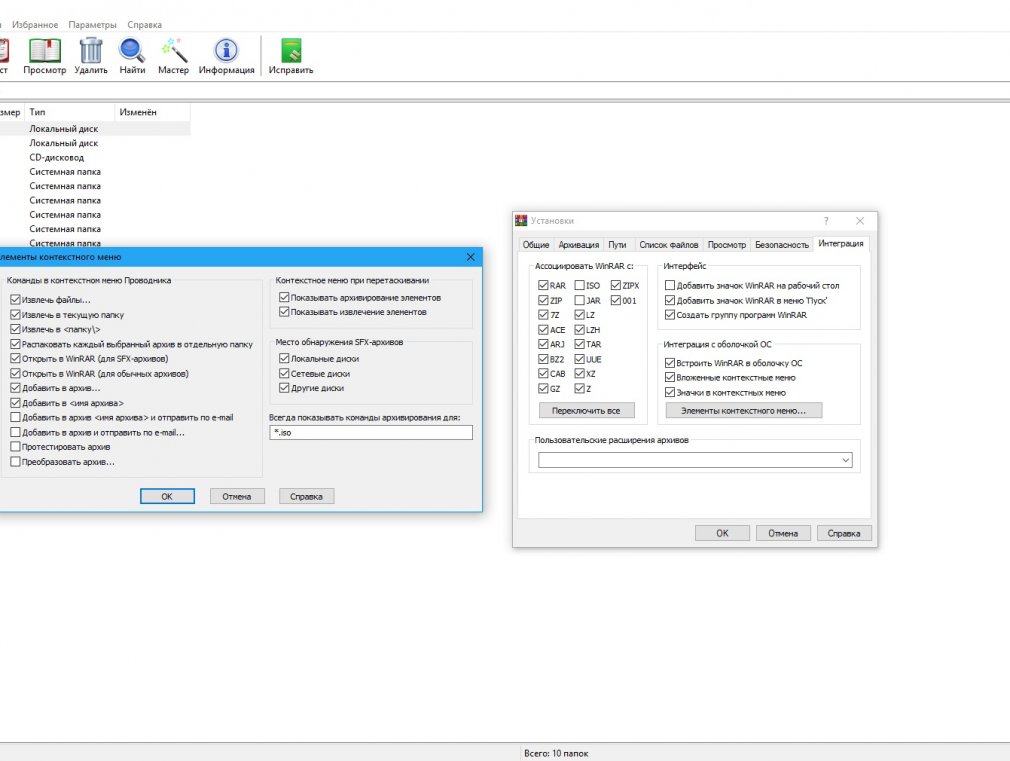The image size is (1010, 761).
Task: Click the '*.iso' archive mask field
Action: [370, 432]
